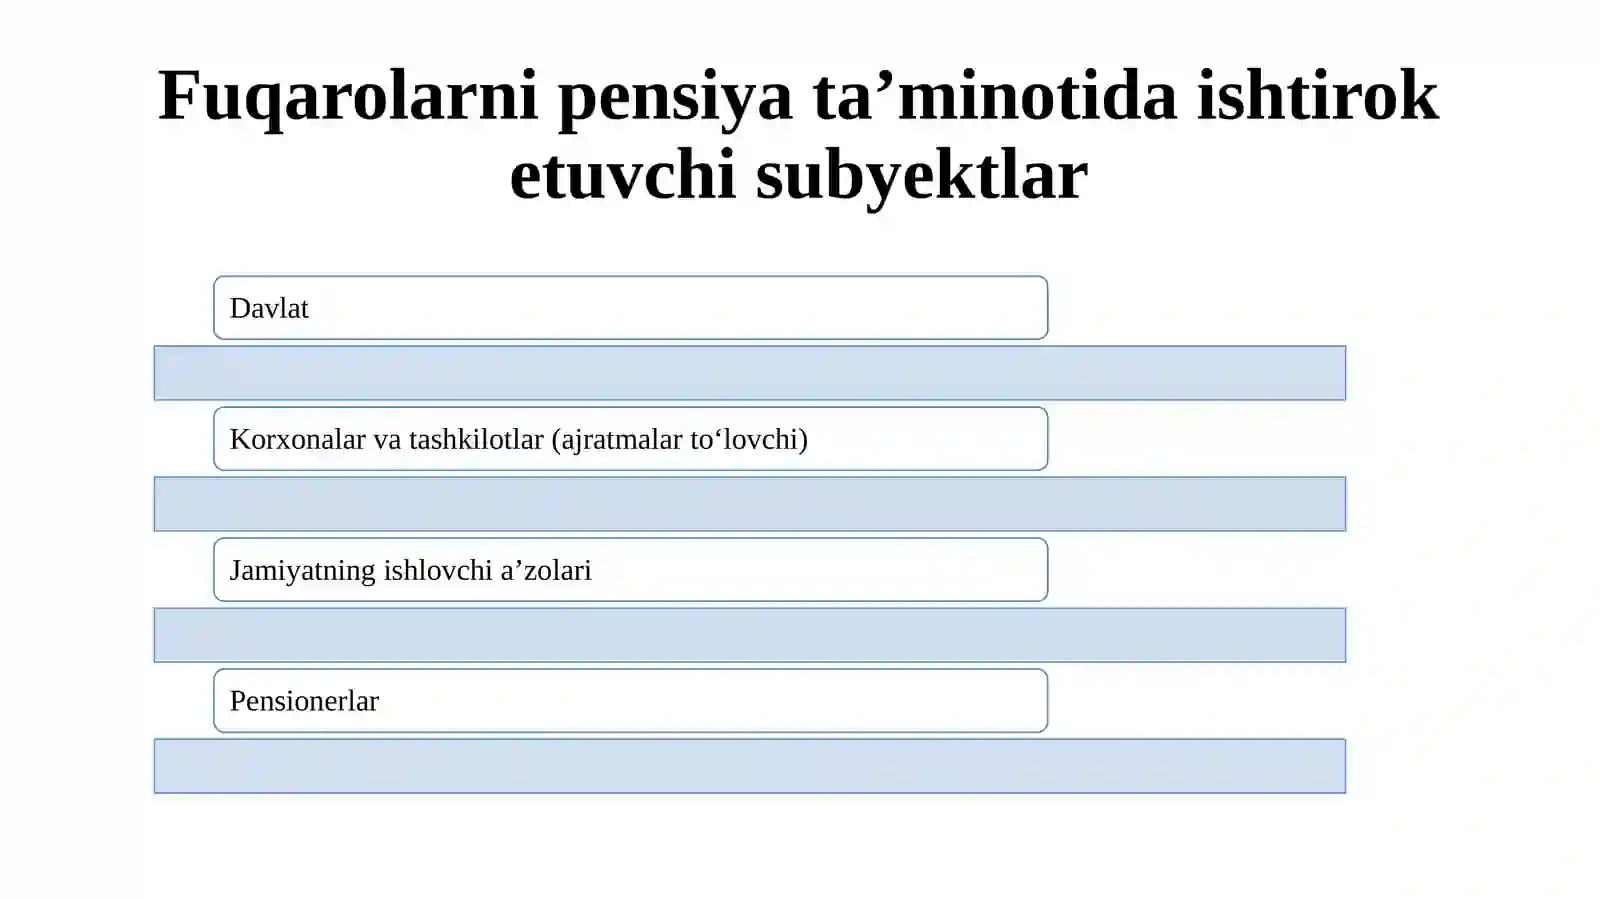
Task: Click "(ajratmalar" inside the parentheses
Action: 617,440
